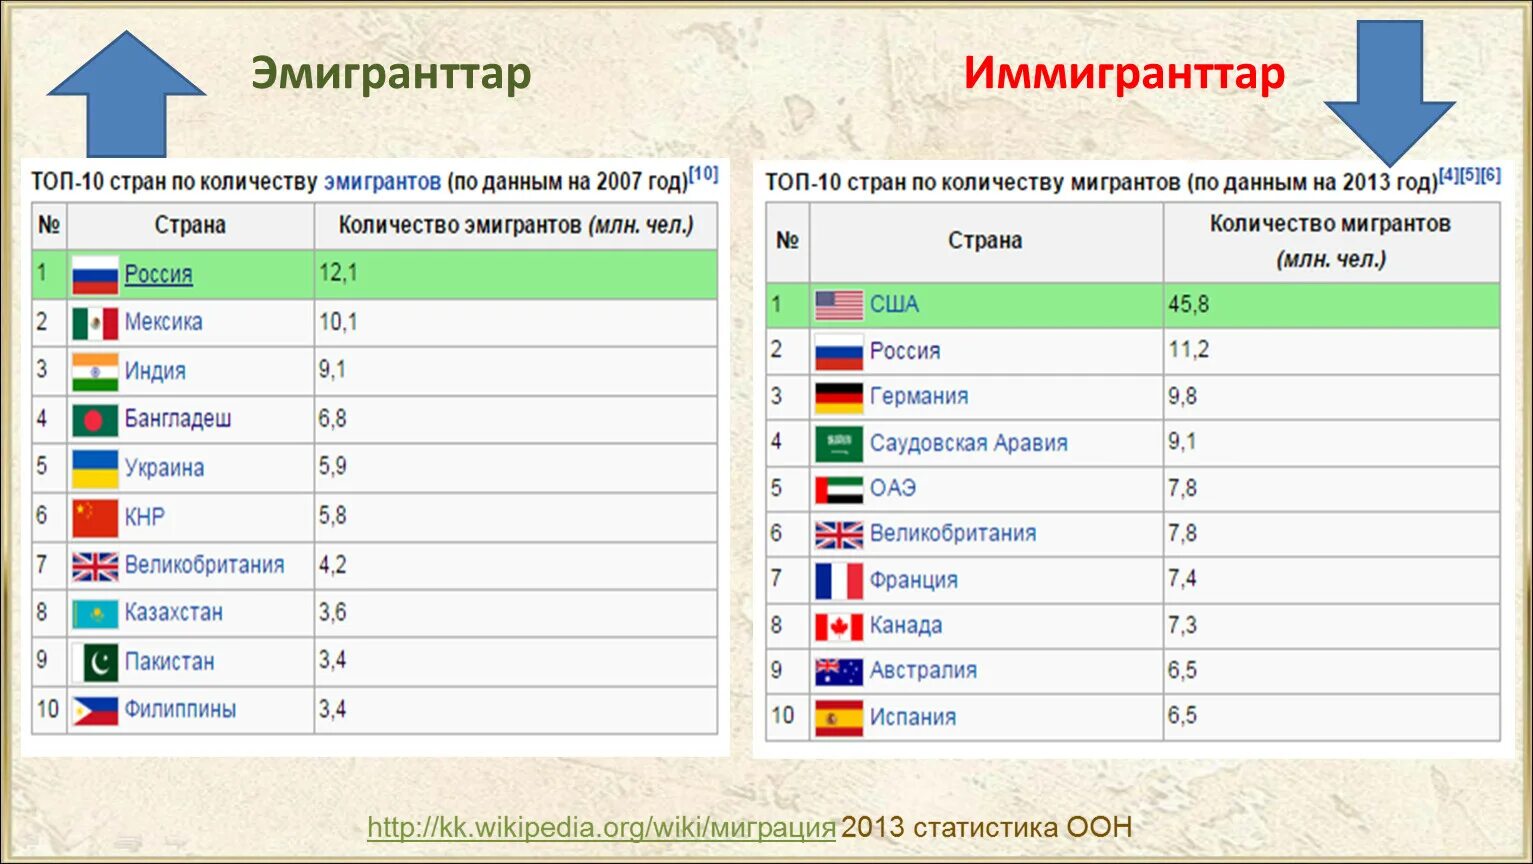Screen dimensions: 1533x864
Task: Click the 7,3 value for Канада
Action: coord(1182,625)
